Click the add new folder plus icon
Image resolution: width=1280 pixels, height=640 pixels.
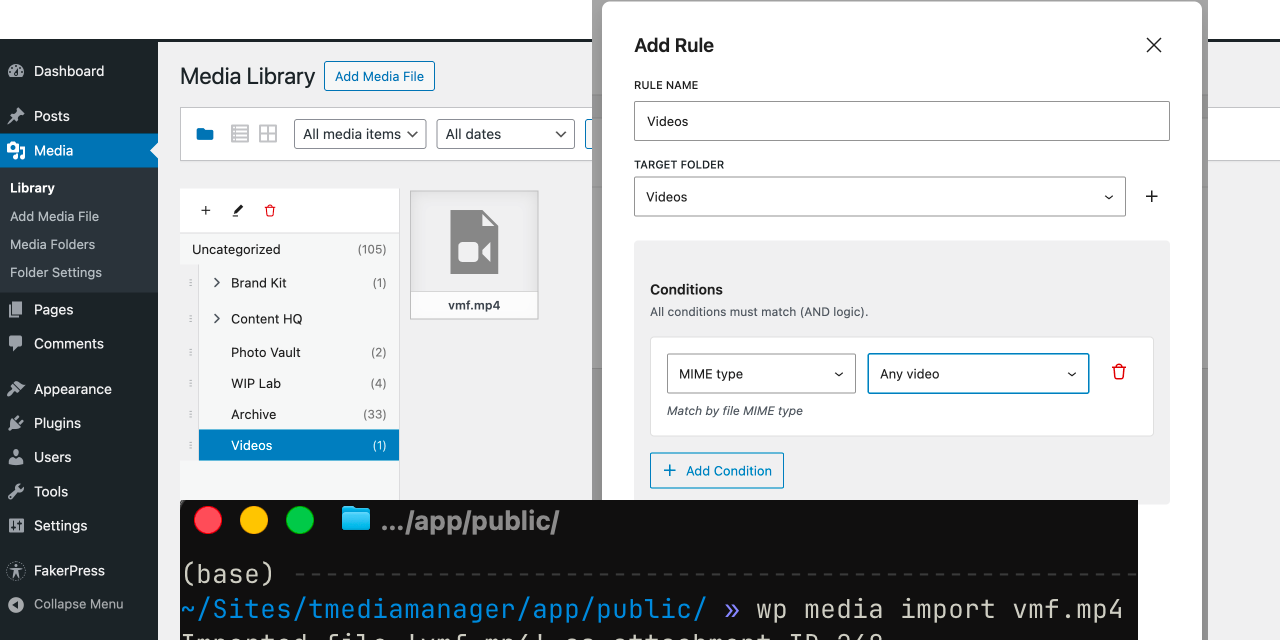206,211
